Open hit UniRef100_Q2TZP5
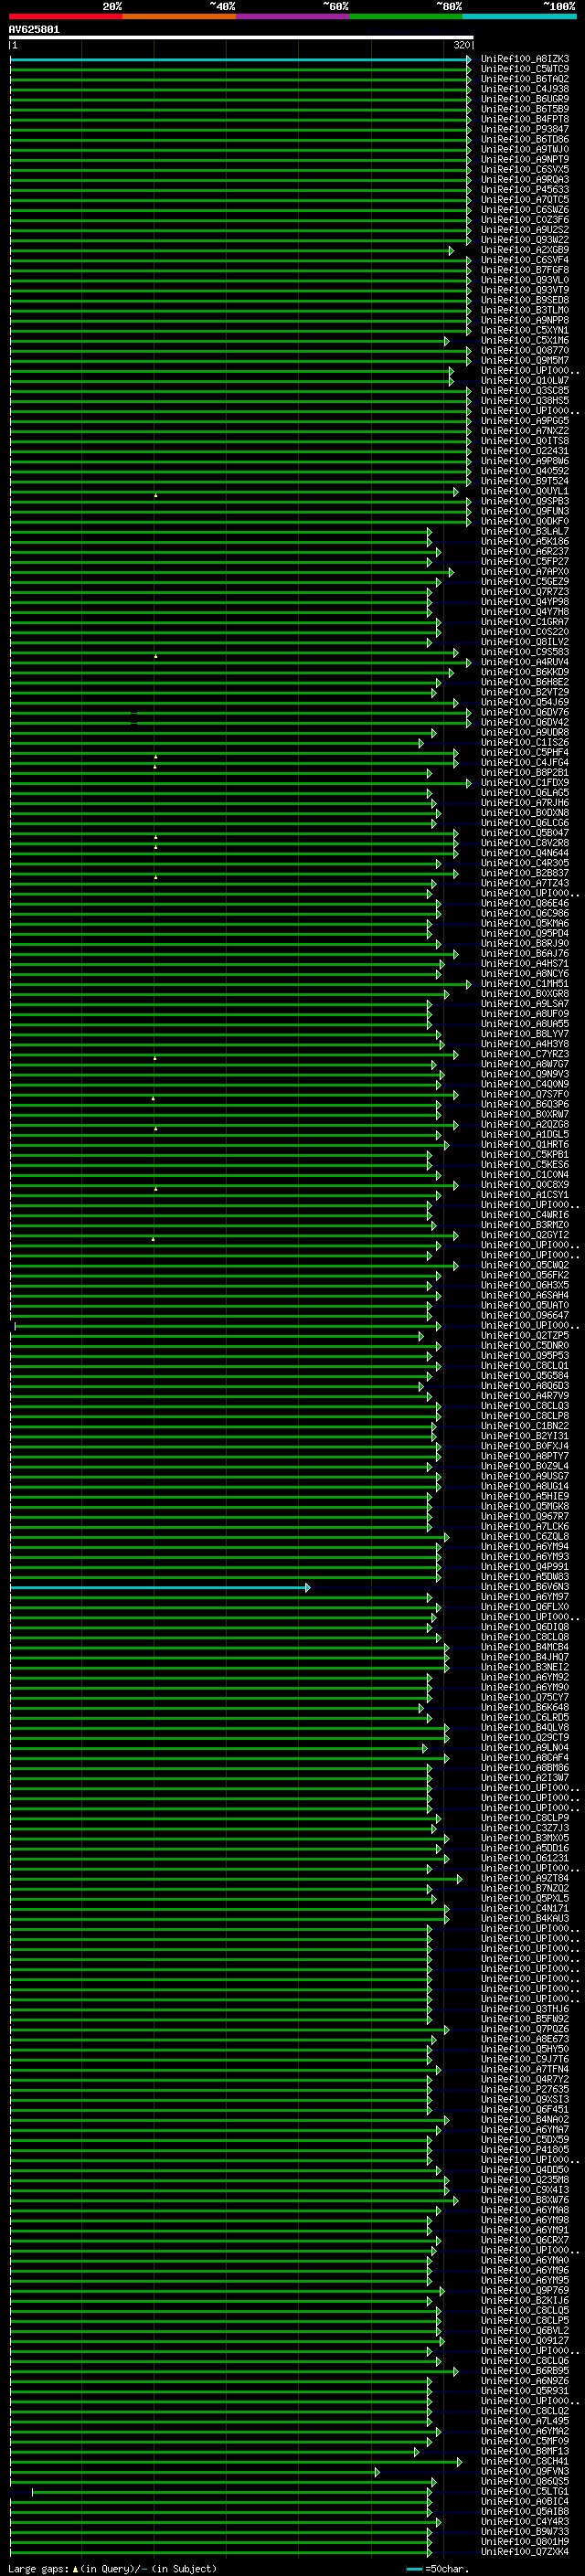The width and height of the screenshot is (585, 2576). click(525, 1335)
